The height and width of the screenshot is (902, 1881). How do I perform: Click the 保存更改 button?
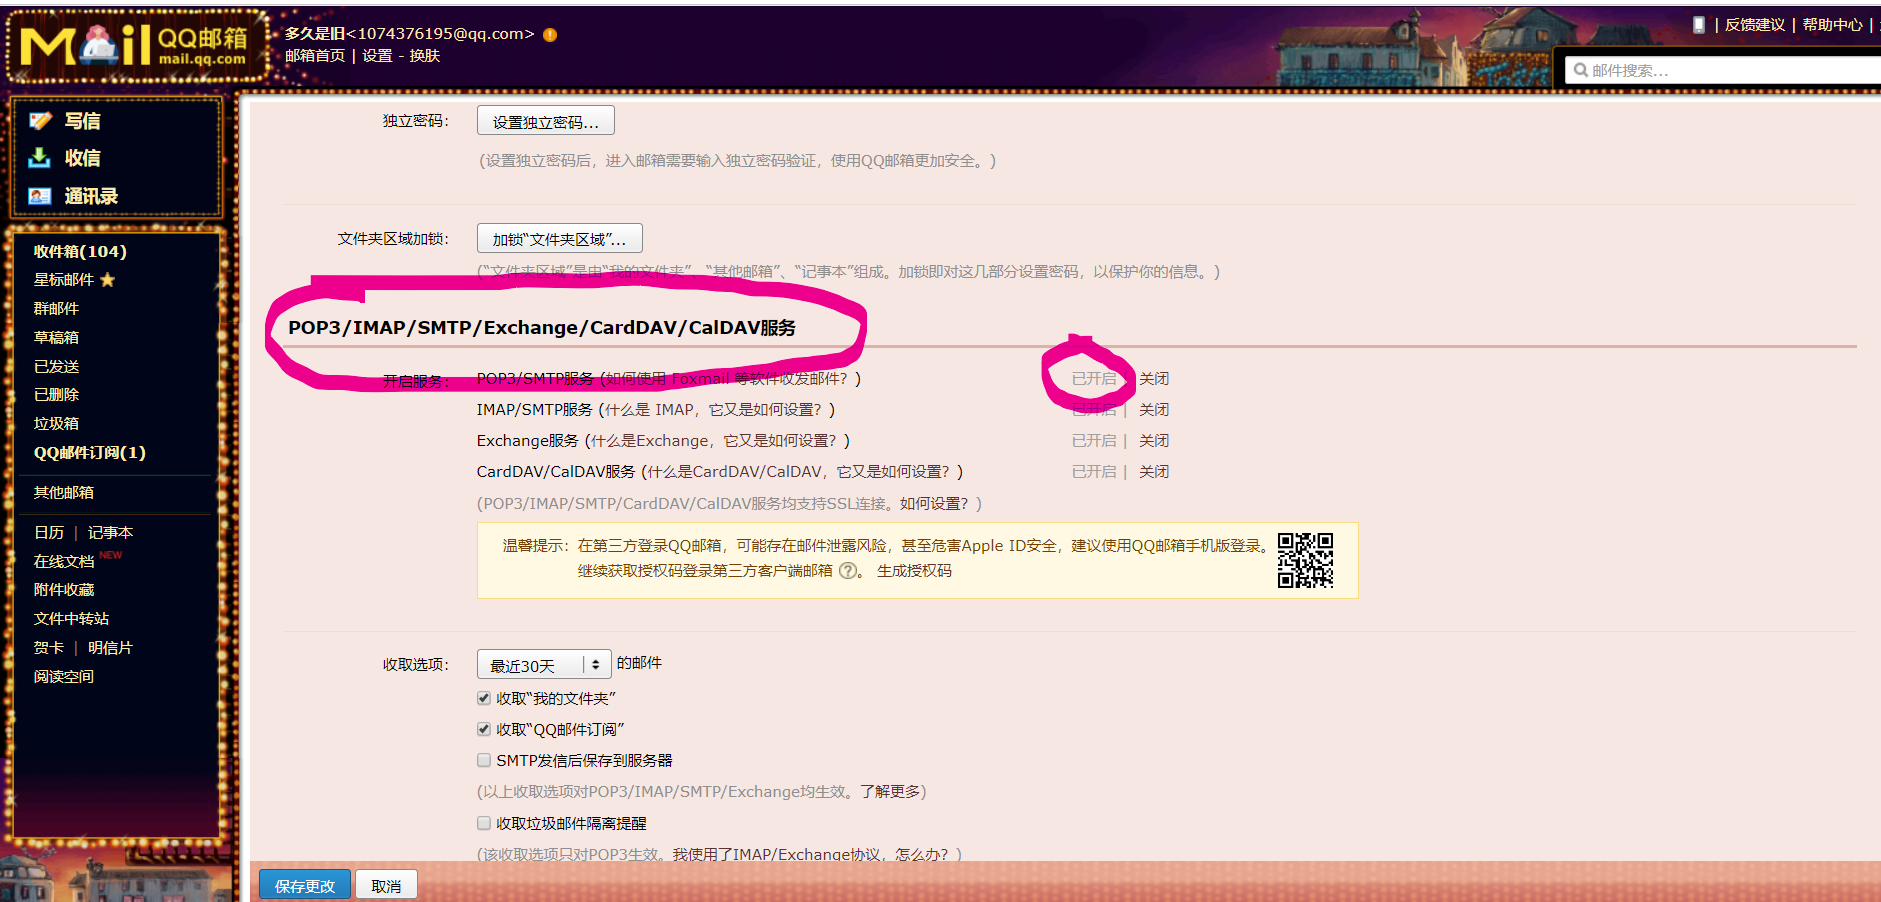[x=303, y=886]
